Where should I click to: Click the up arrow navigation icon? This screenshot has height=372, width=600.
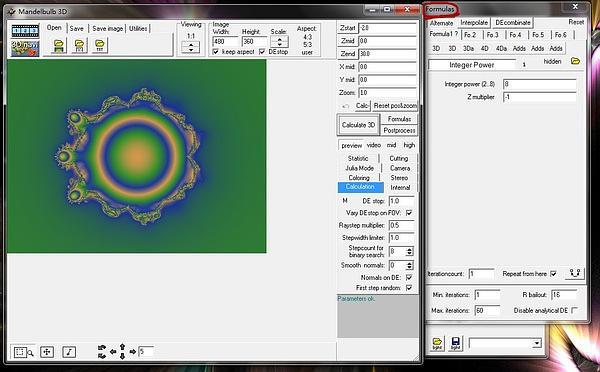pos(122,347)
